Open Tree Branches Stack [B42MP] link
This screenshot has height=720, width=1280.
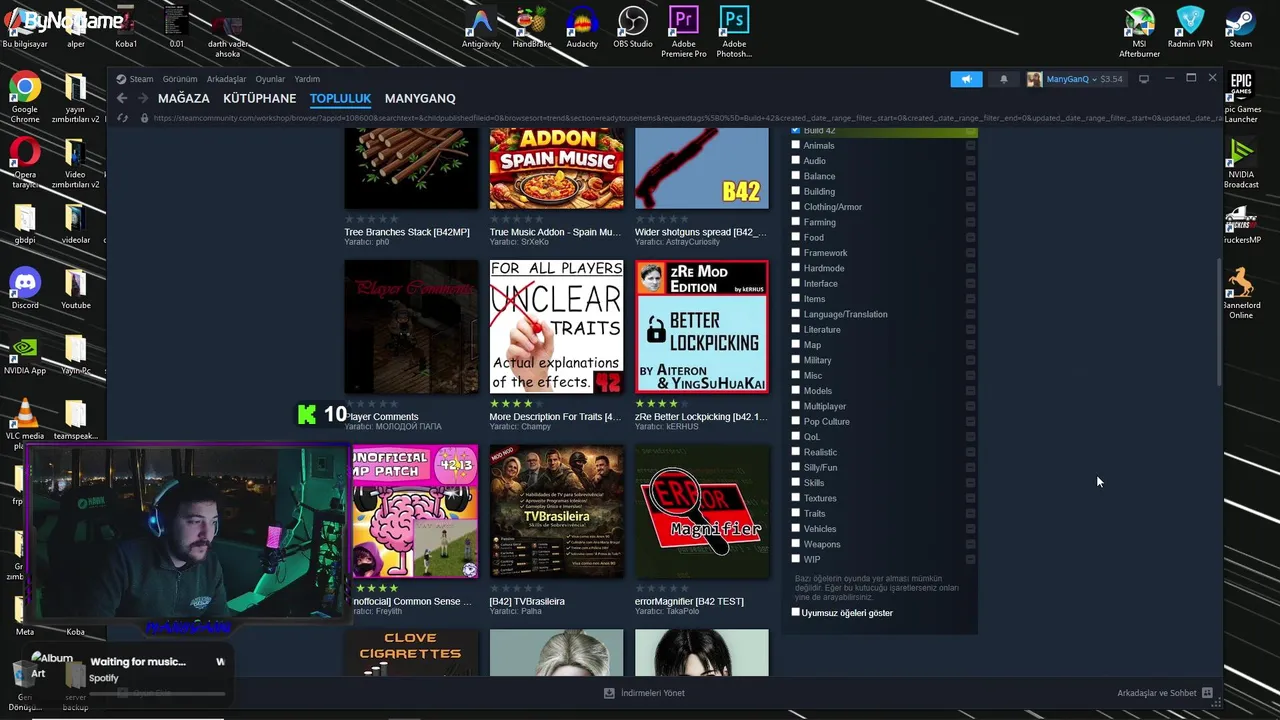pos(407,232)
